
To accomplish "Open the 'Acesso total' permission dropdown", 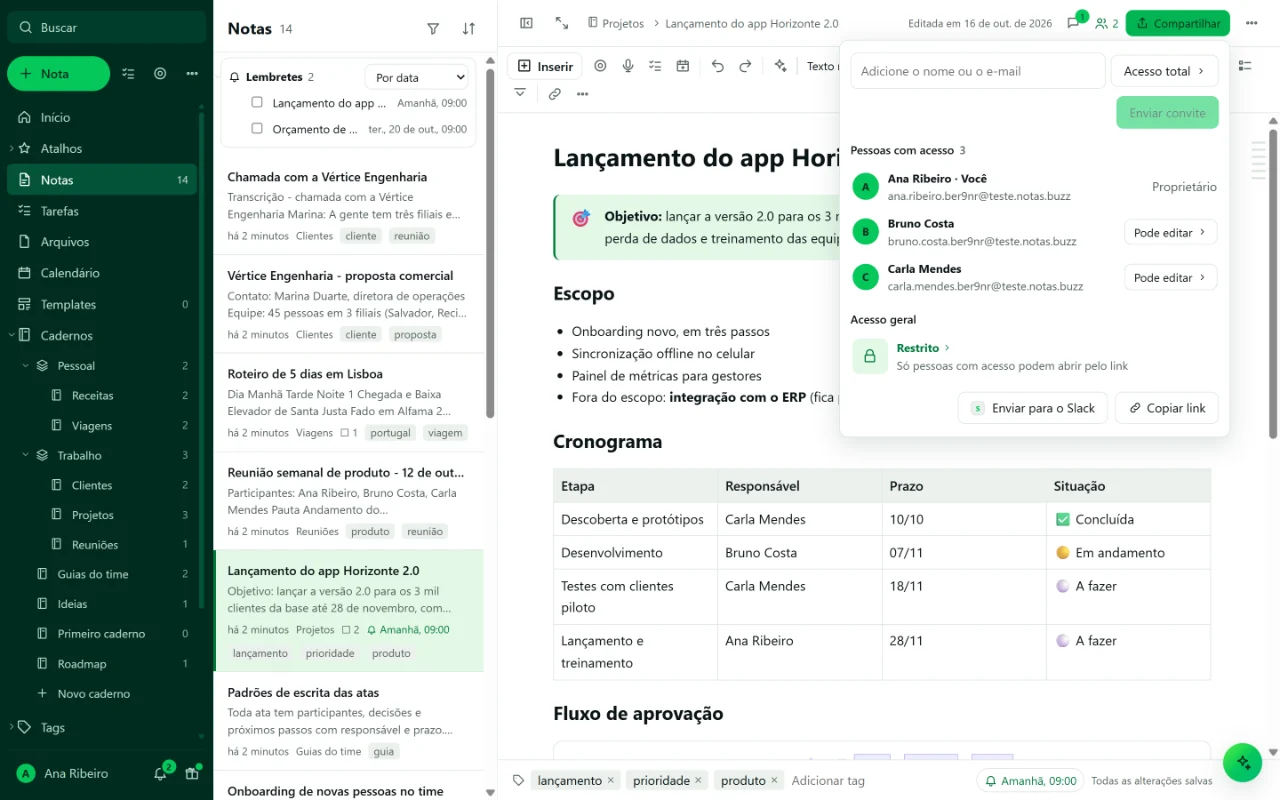I will pyautogui.click(x=1164, y=71).
